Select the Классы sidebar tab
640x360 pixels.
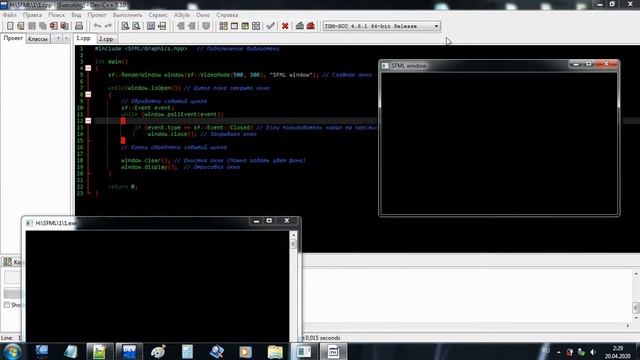(x=38, y=39)
